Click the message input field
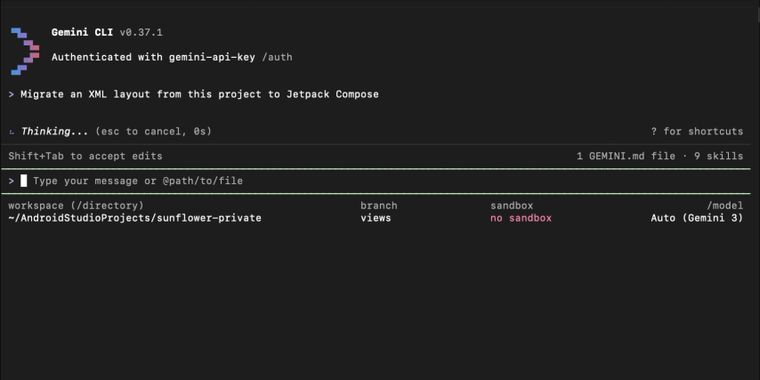The image size is (760, 380). tap(376, 181)
